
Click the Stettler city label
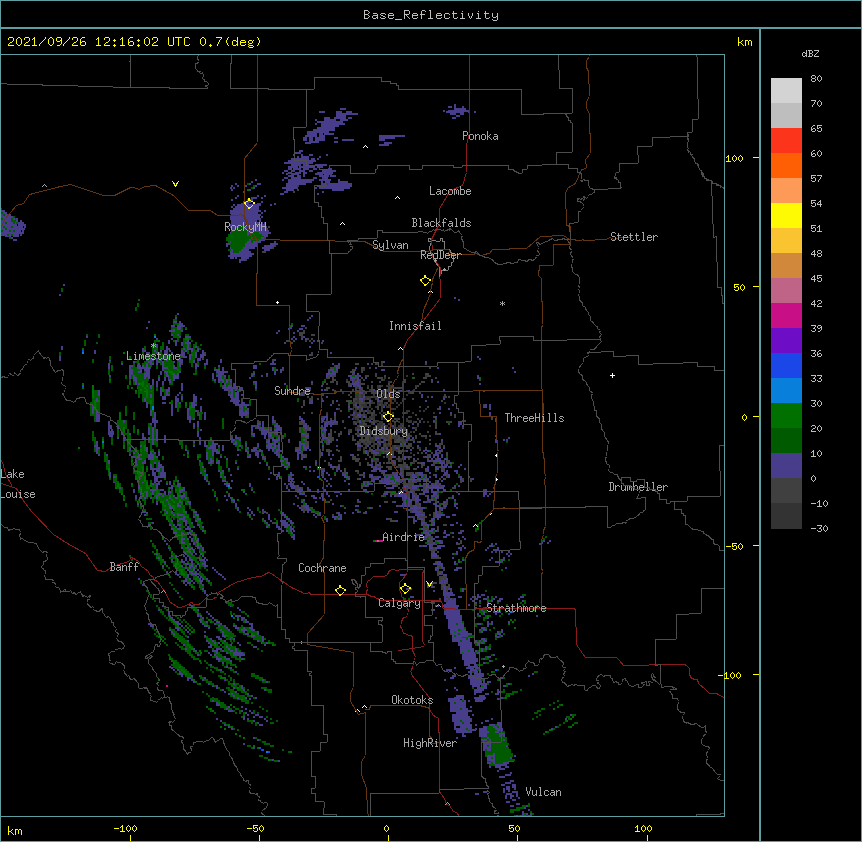point(634,237)
